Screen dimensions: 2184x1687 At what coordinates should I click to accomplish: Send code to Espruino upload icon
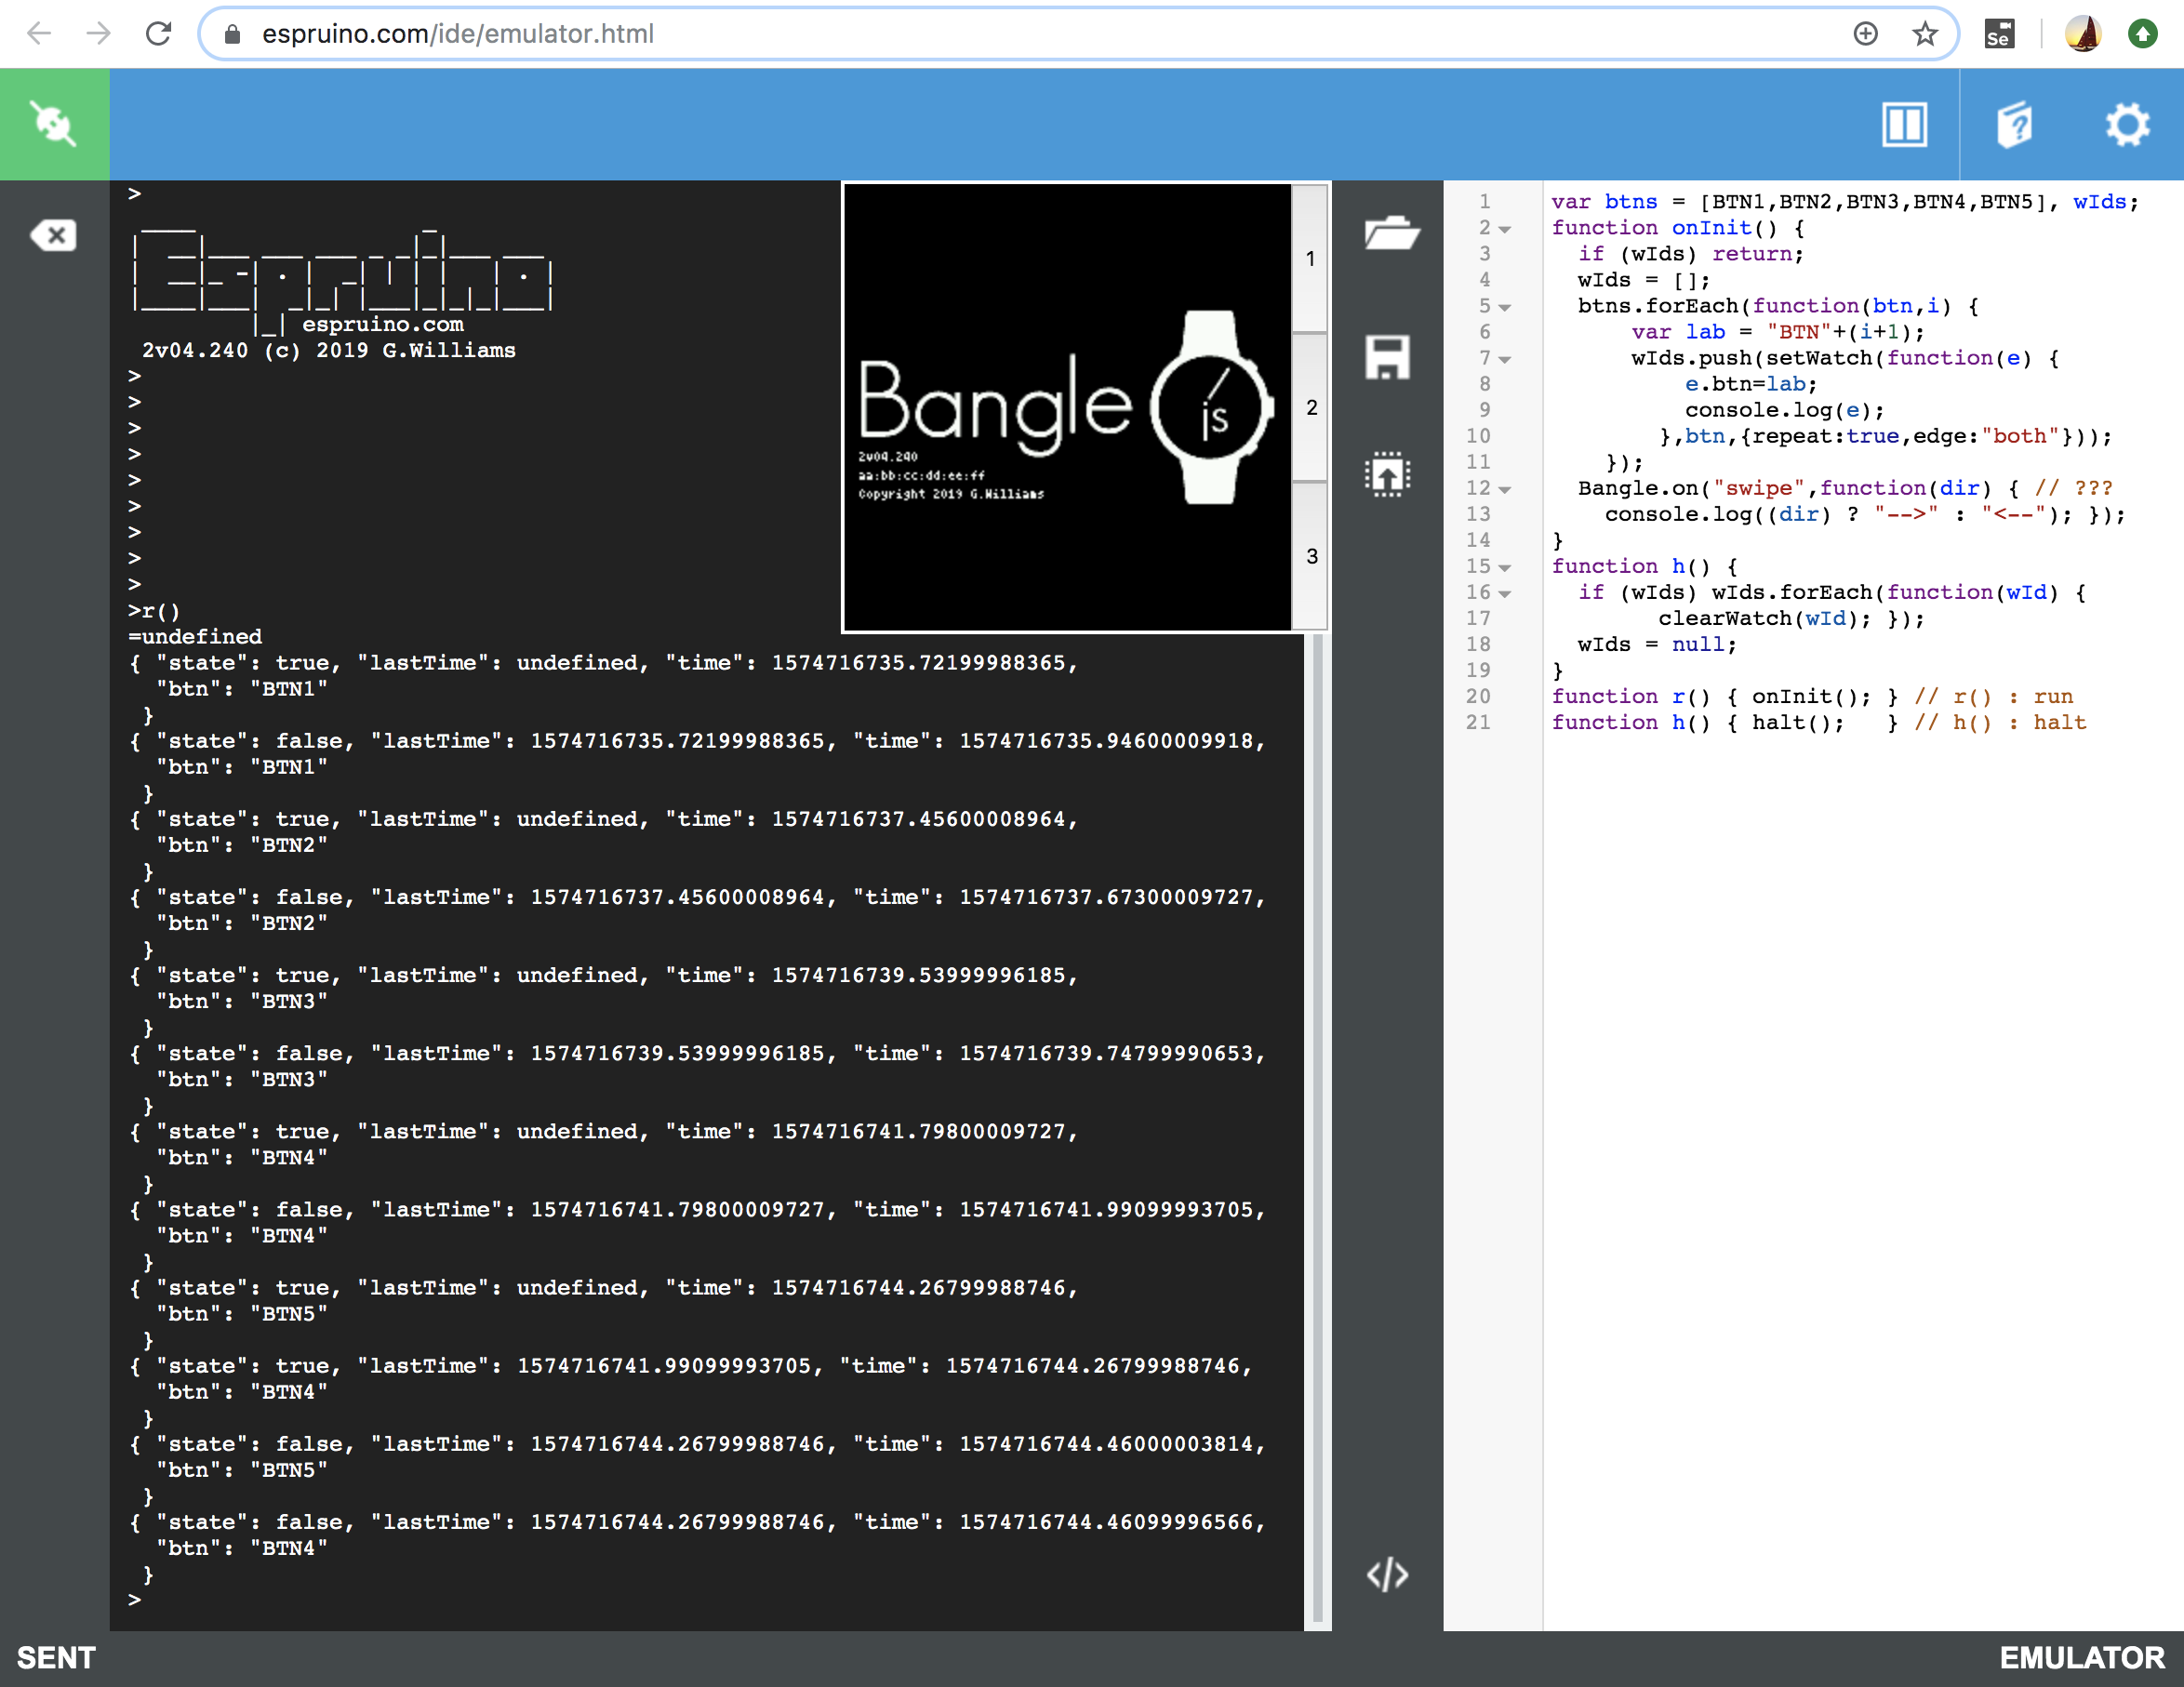point(1388,475)
